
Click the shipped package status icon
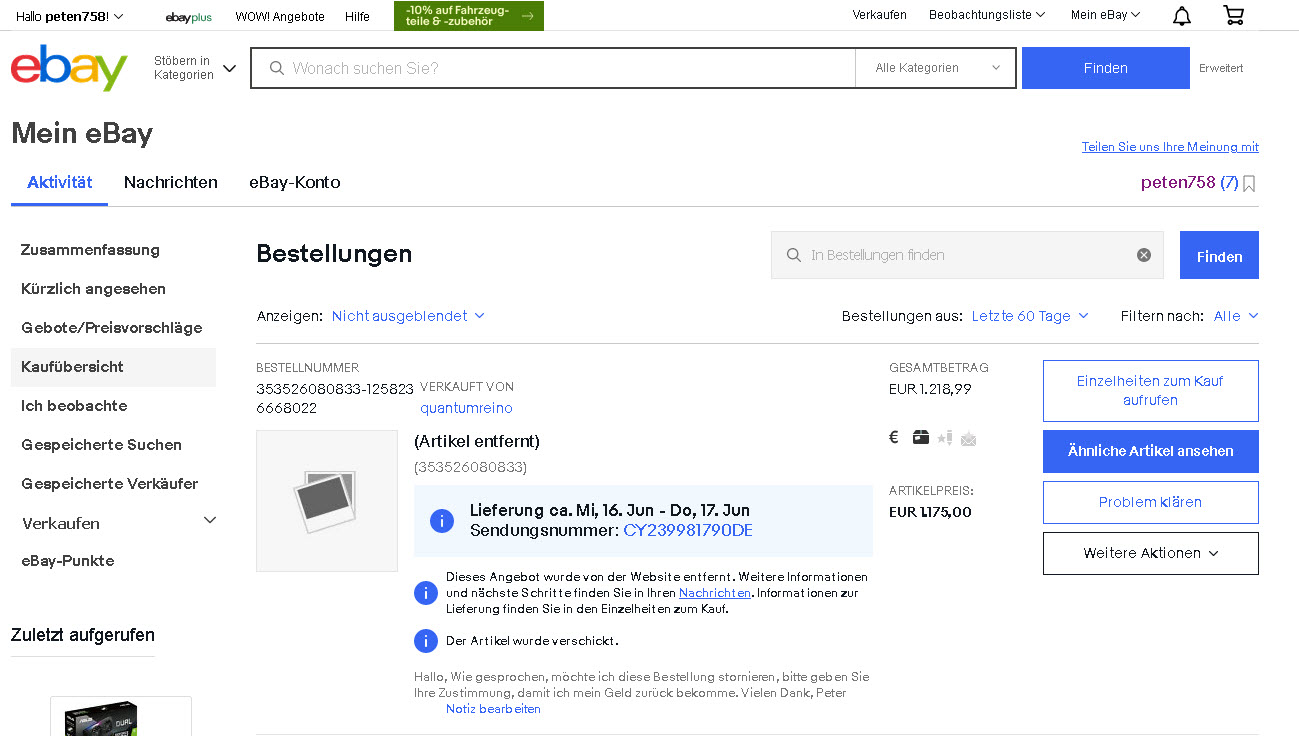[920, 437]
